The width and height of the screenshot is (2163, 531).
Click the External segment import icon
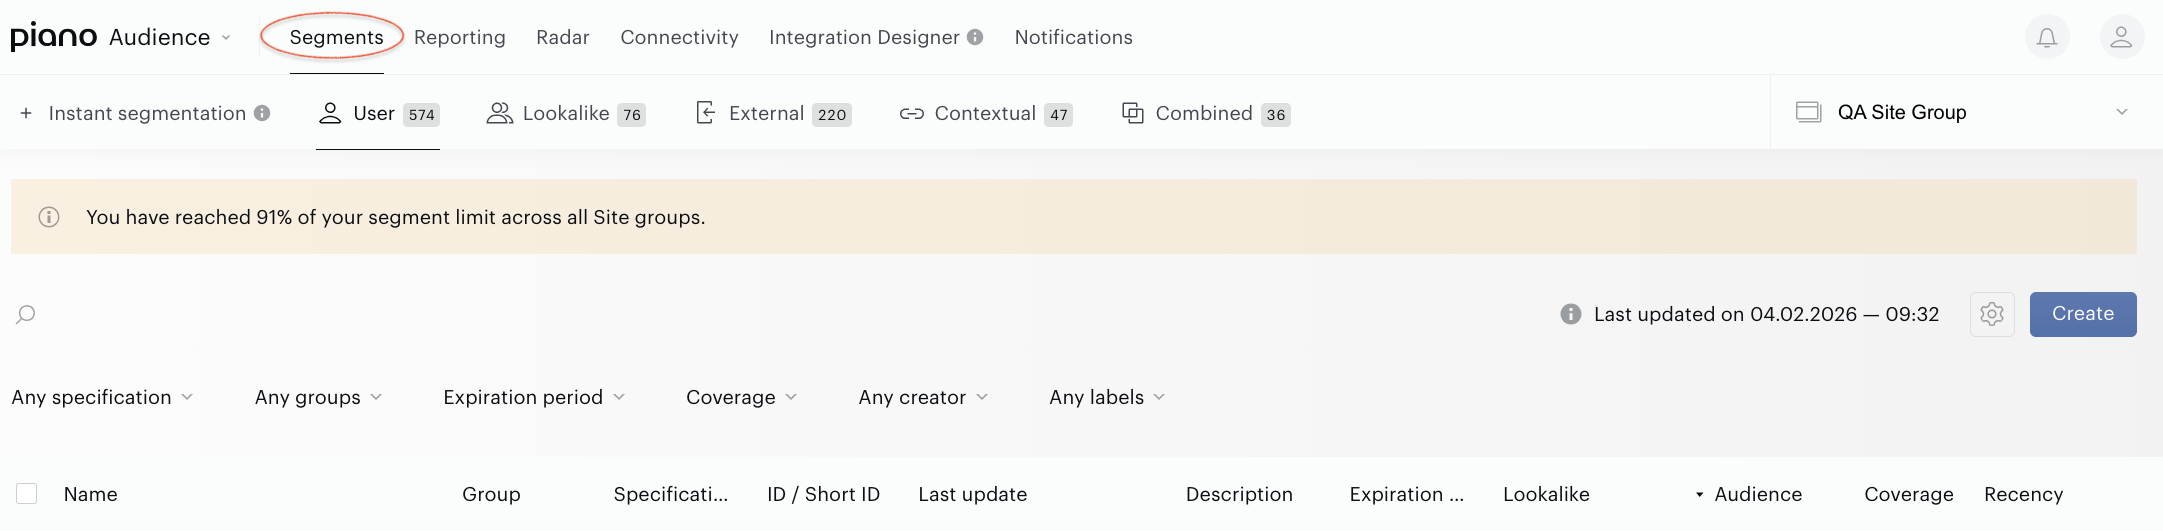[x=705, y=113]
